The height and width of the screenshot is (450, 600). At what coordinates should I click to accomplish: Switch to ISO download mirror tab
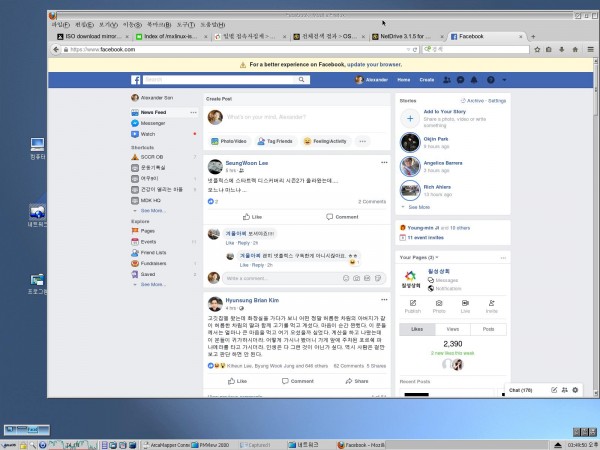(x=94, y=36)
